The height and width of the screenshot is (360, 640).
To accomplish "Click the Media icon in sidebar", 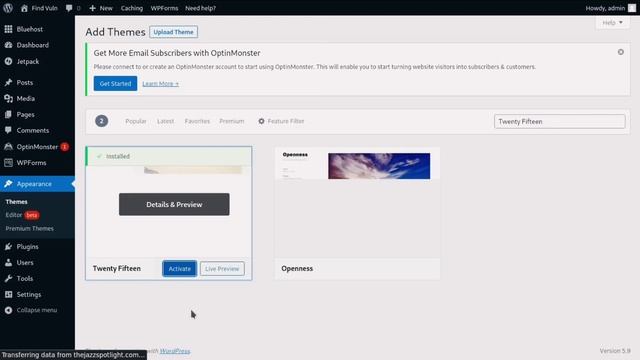I will pos(8,98).
